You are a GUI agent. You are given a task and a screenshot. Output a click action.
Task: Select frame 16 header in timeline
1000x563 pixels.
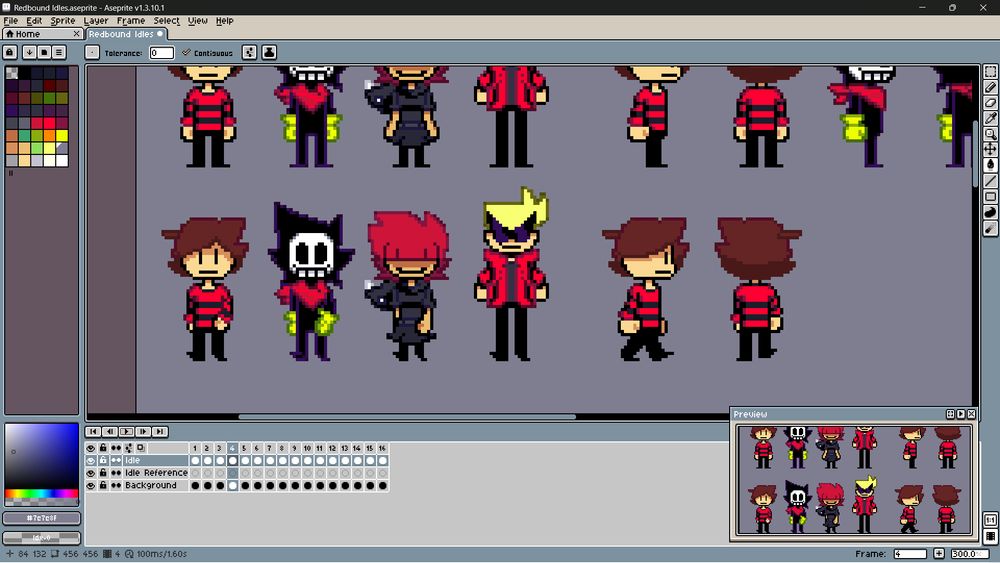pyautogui.click(x=382, y=448)
